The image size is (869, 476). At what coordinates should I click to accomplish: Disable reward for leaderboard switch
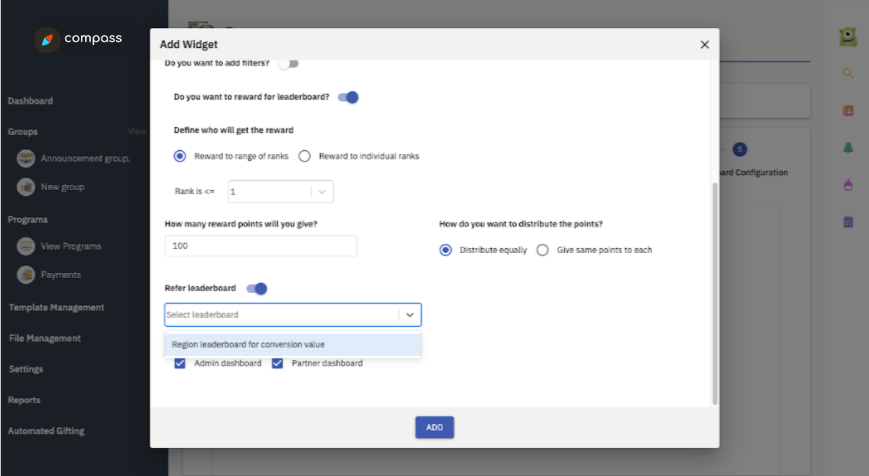(348, 97)
